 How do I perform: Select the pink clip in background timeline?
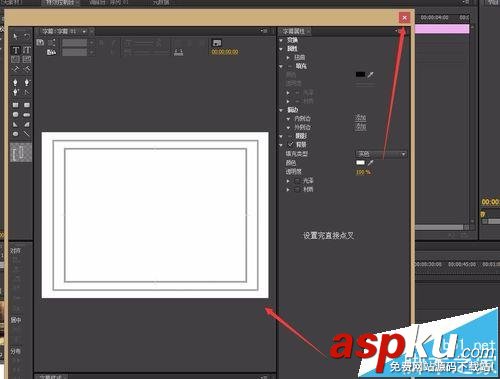pos(442,29)
